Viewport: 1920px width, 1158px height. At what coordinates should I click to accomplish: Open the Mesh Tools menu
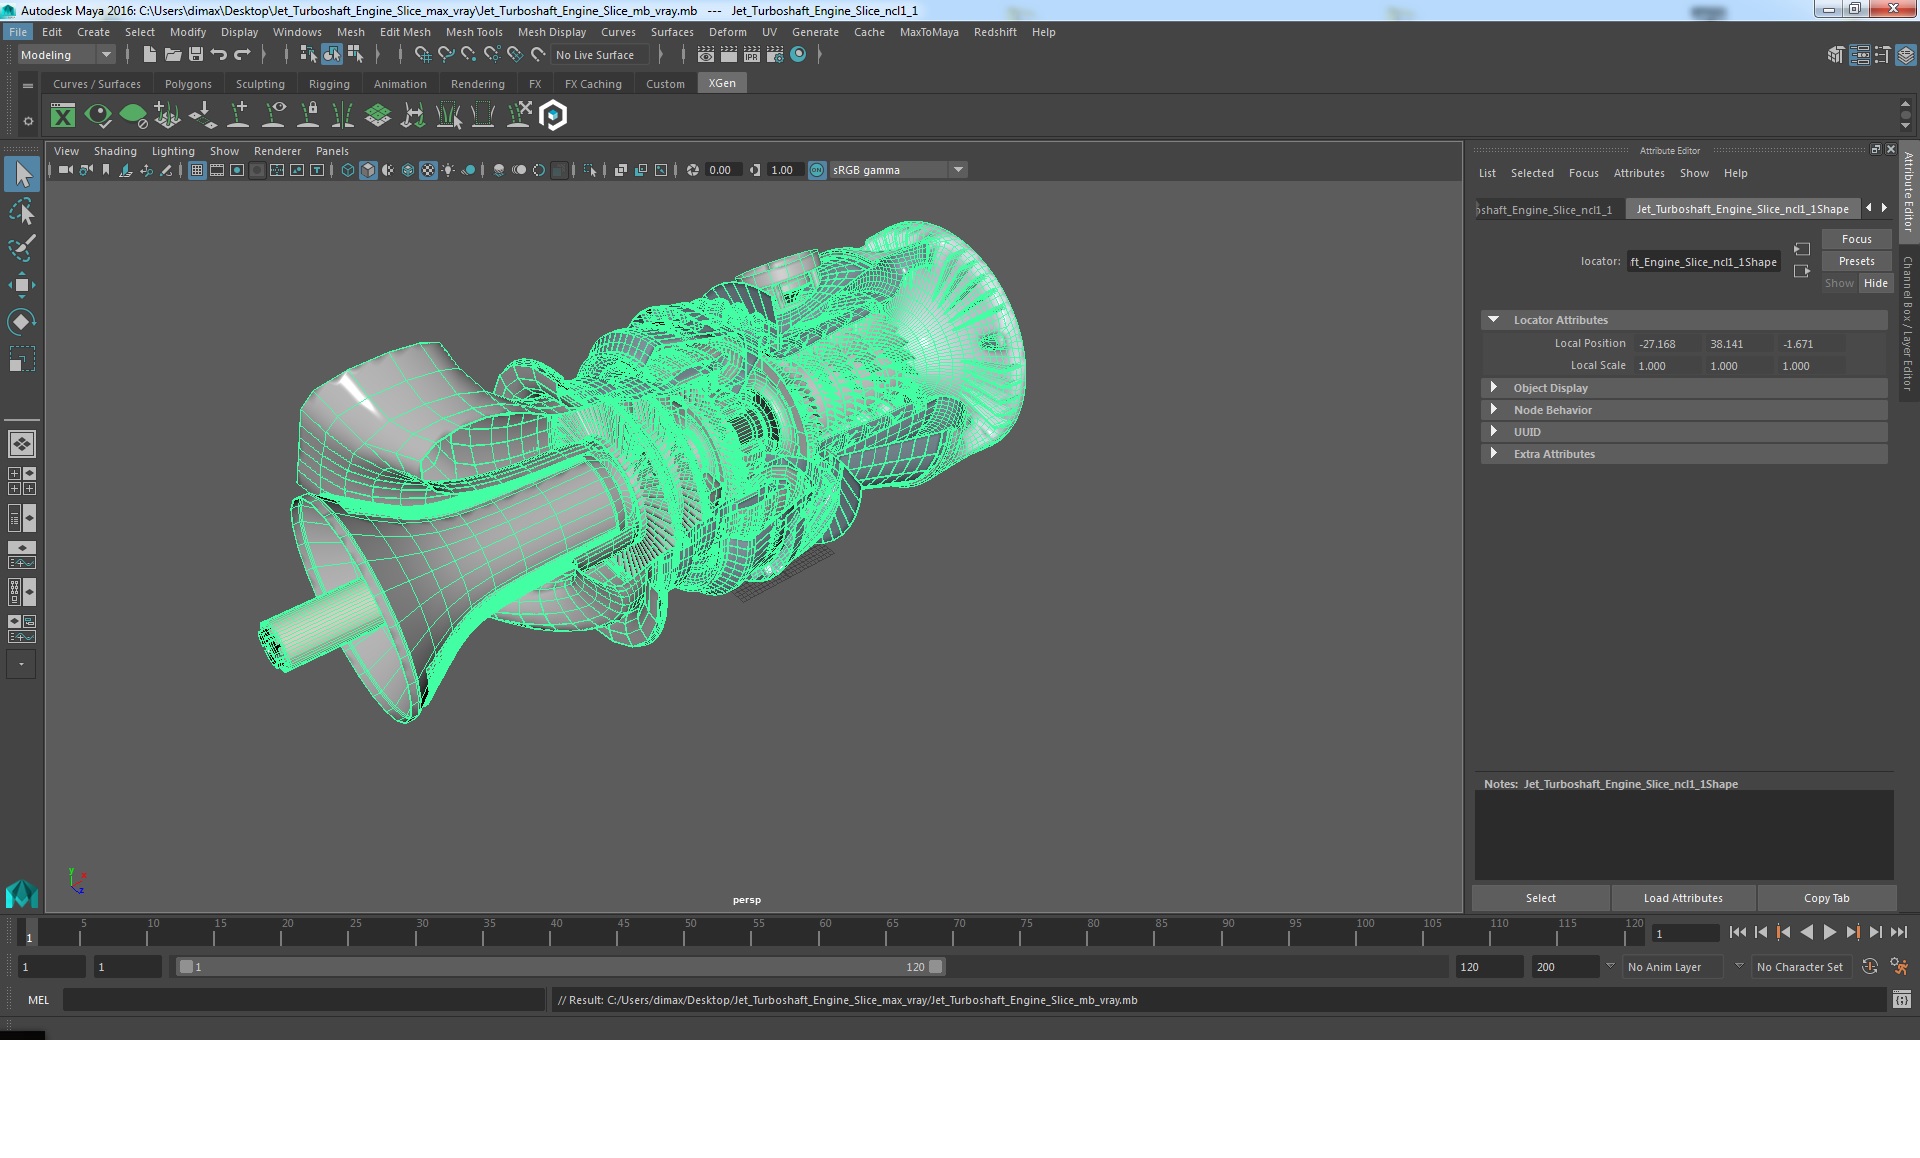click(x=474, y=32)
